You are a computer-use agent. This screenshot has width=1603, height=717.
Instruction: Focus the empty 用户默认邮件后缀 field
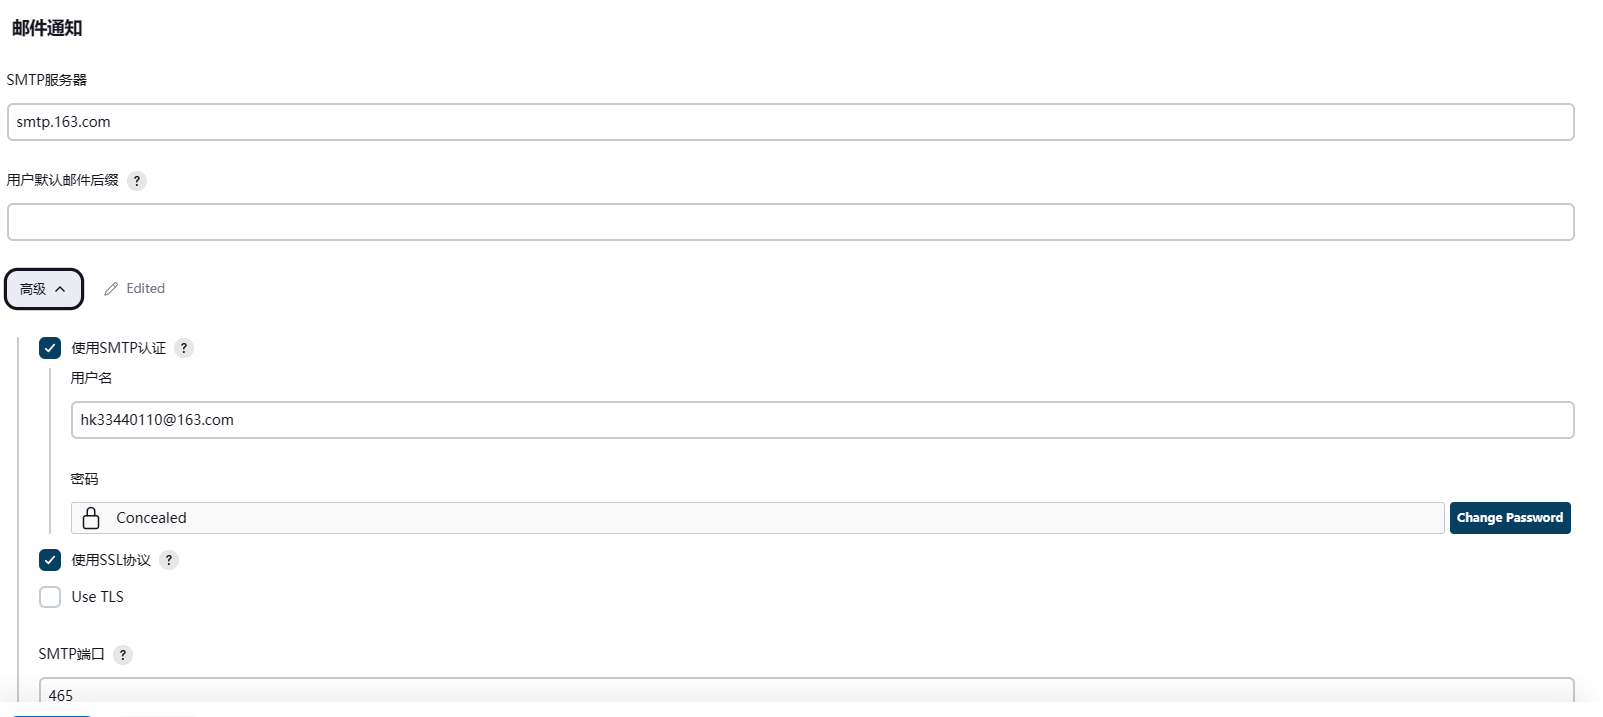[x=790, y=222]
